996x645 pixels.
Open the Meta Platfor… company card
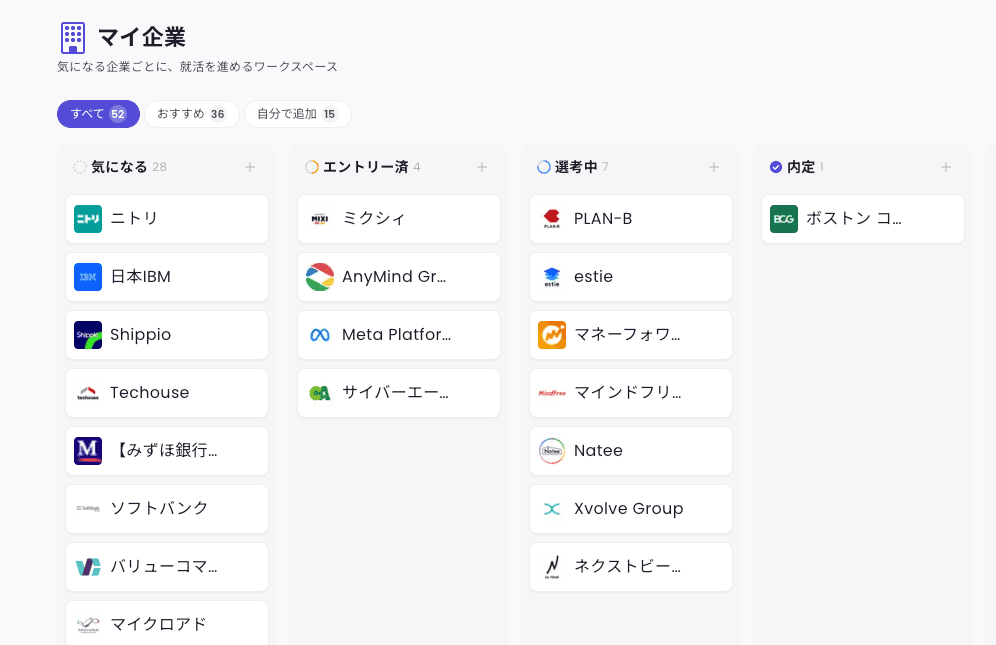tap(399, 335)
